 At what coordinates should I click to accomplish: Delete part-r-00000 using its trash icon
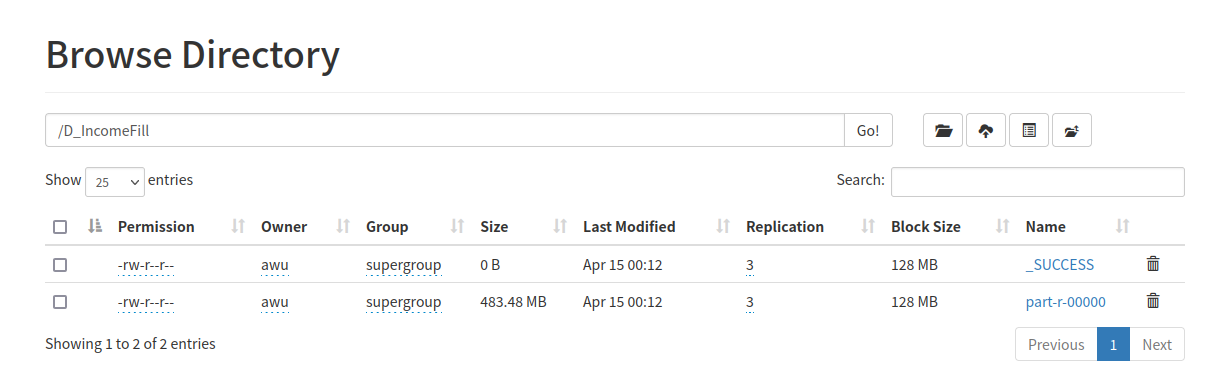point(1153,300)
